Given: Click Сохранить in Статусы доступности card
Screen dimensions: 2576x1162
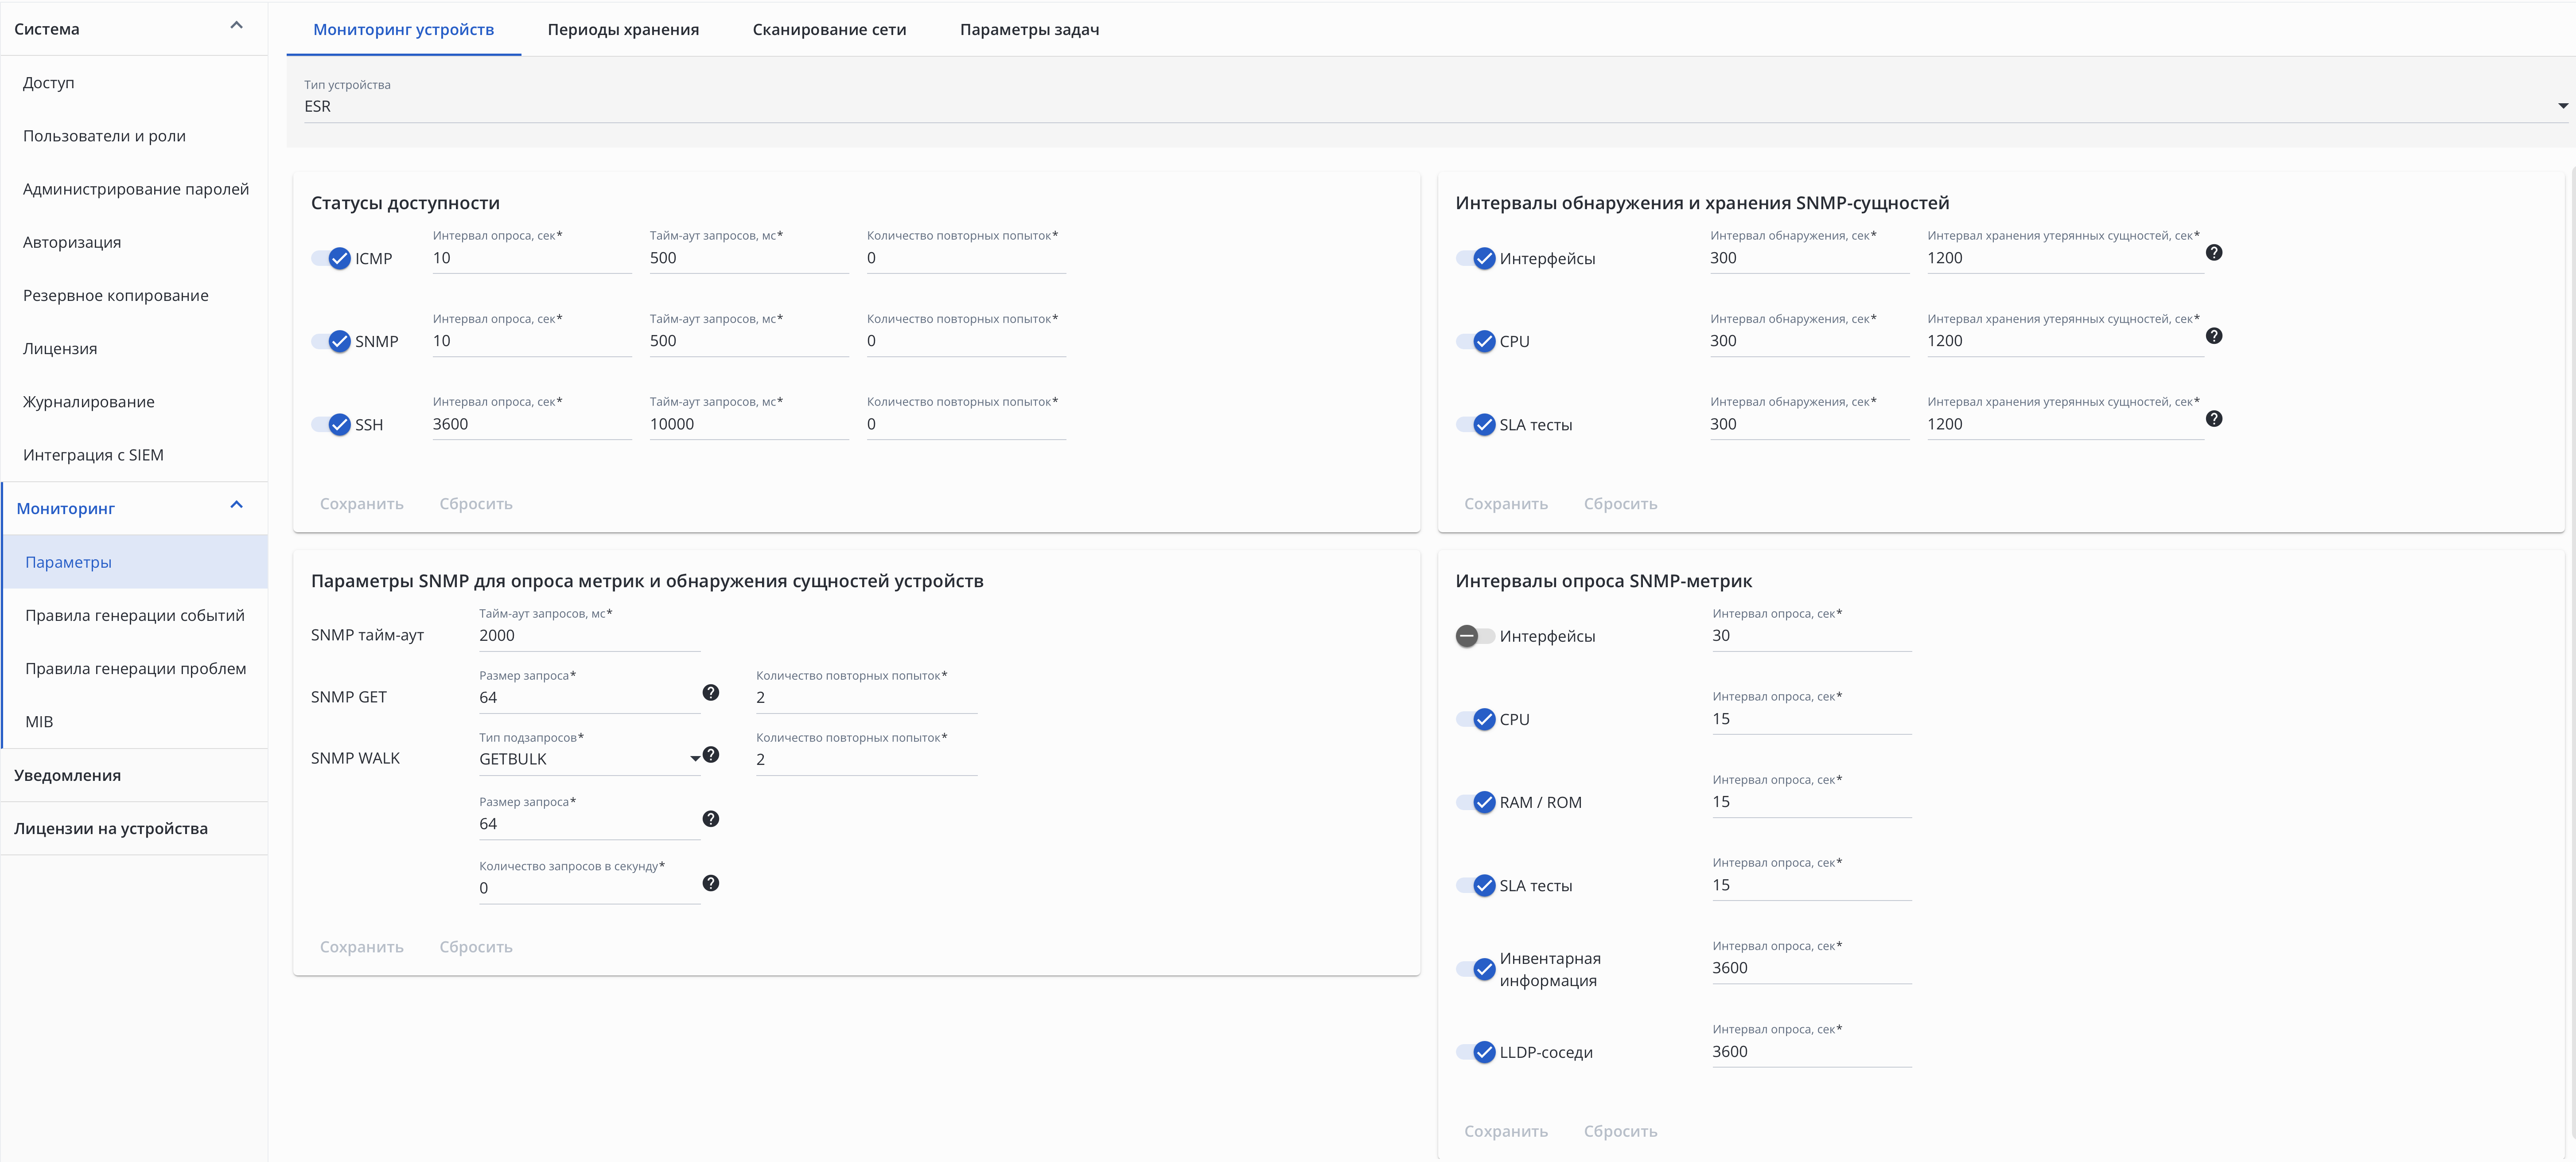Looking at the screenshot, I should [x=361, y=504].
